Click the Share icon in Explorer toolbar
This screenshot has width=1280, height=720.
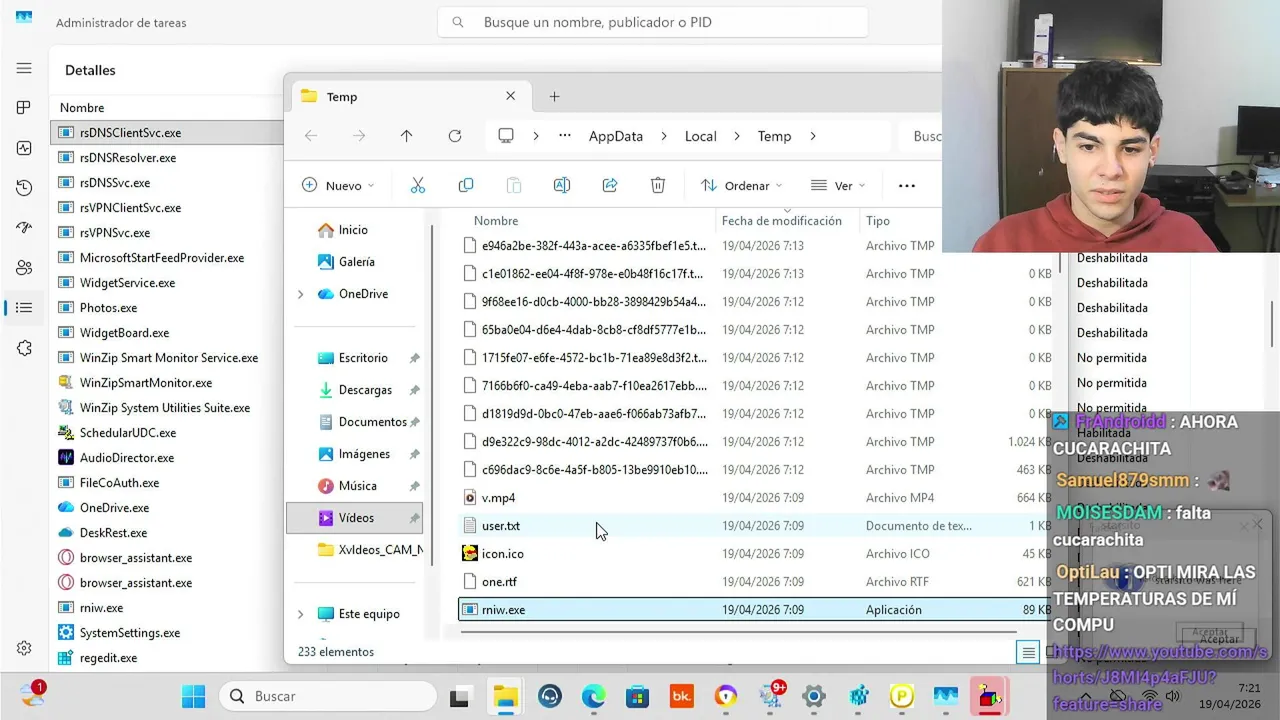click(x=610, y=185)
